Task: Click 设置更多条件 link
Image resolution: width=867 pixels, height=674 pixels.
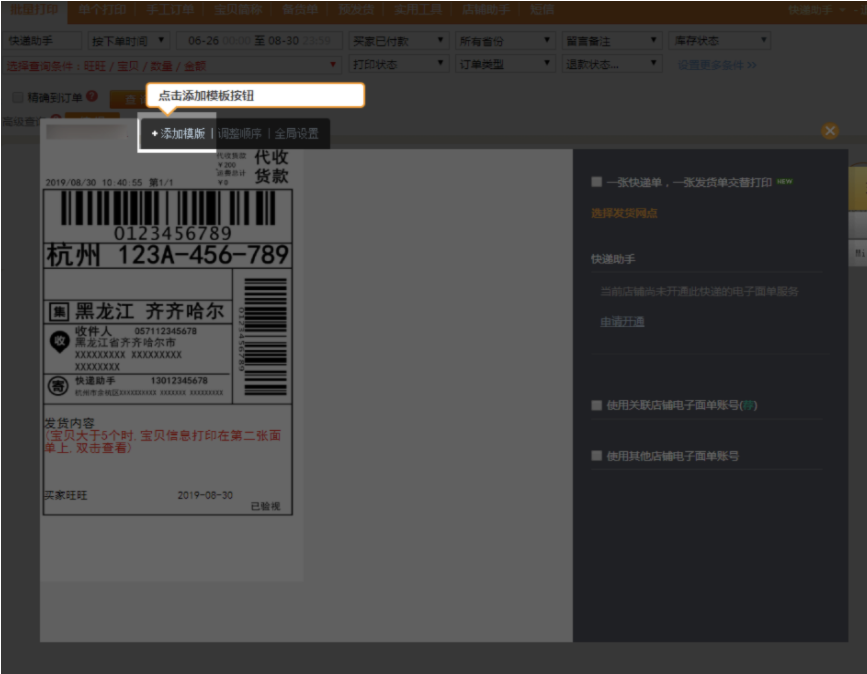Action: point(717,65)
